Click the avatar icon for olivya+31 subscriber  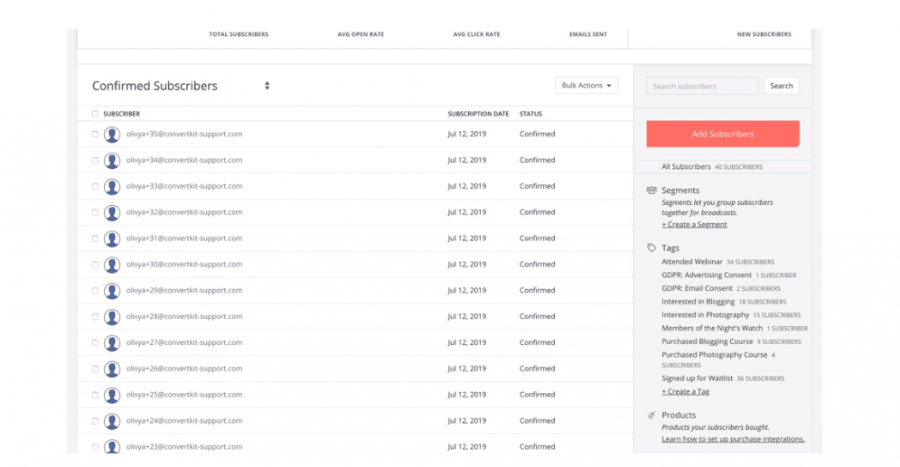112,239
